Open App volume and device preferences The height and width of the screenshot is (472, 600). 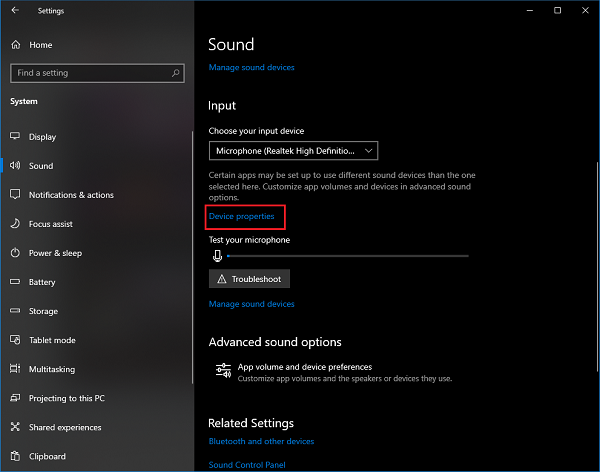pyautogui.click(x=304, y=367)
